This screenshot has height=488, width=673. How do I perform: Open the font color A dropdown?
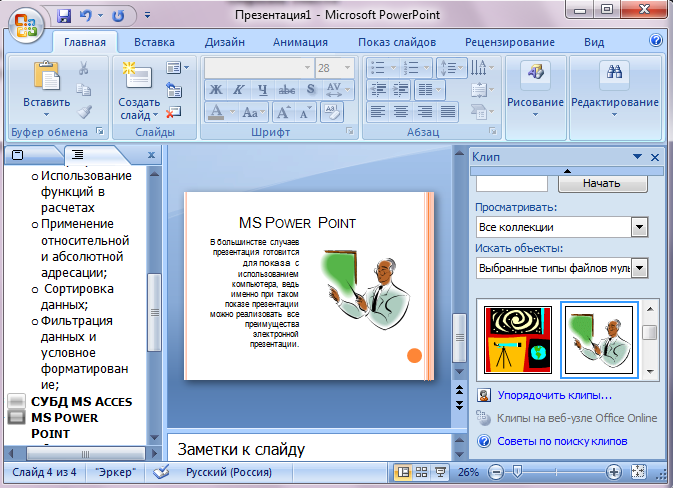pos(232,112)
